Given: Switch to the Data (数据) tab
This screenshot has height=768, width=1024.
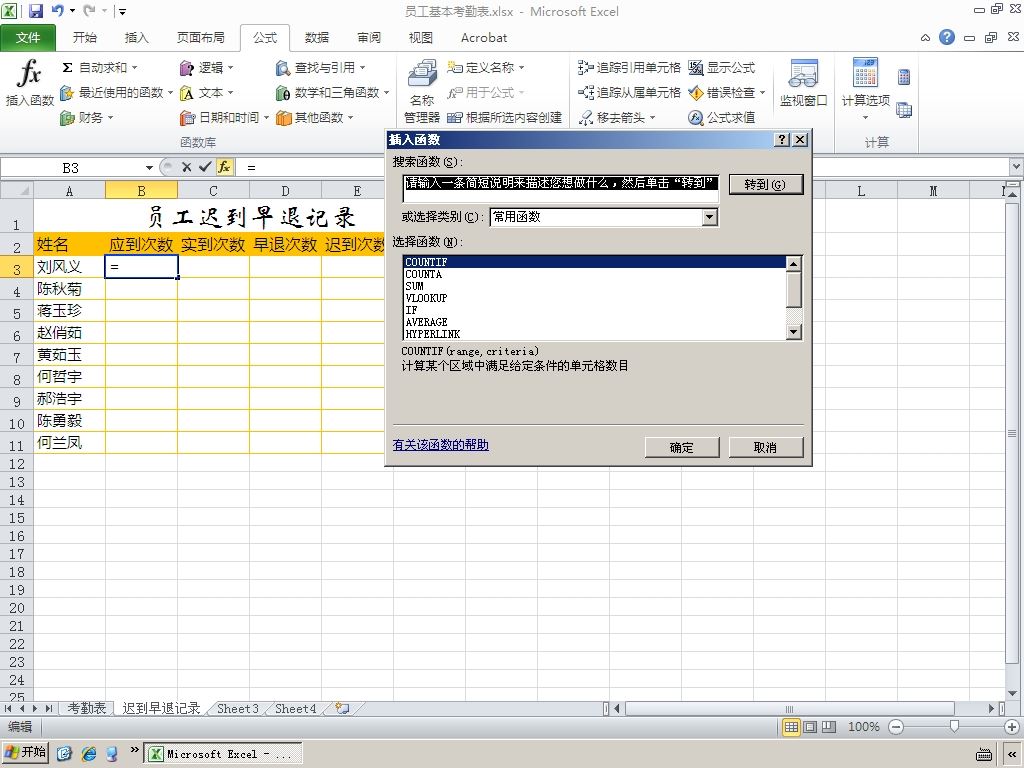Looking at the screenshot, I should coord(317,37).
